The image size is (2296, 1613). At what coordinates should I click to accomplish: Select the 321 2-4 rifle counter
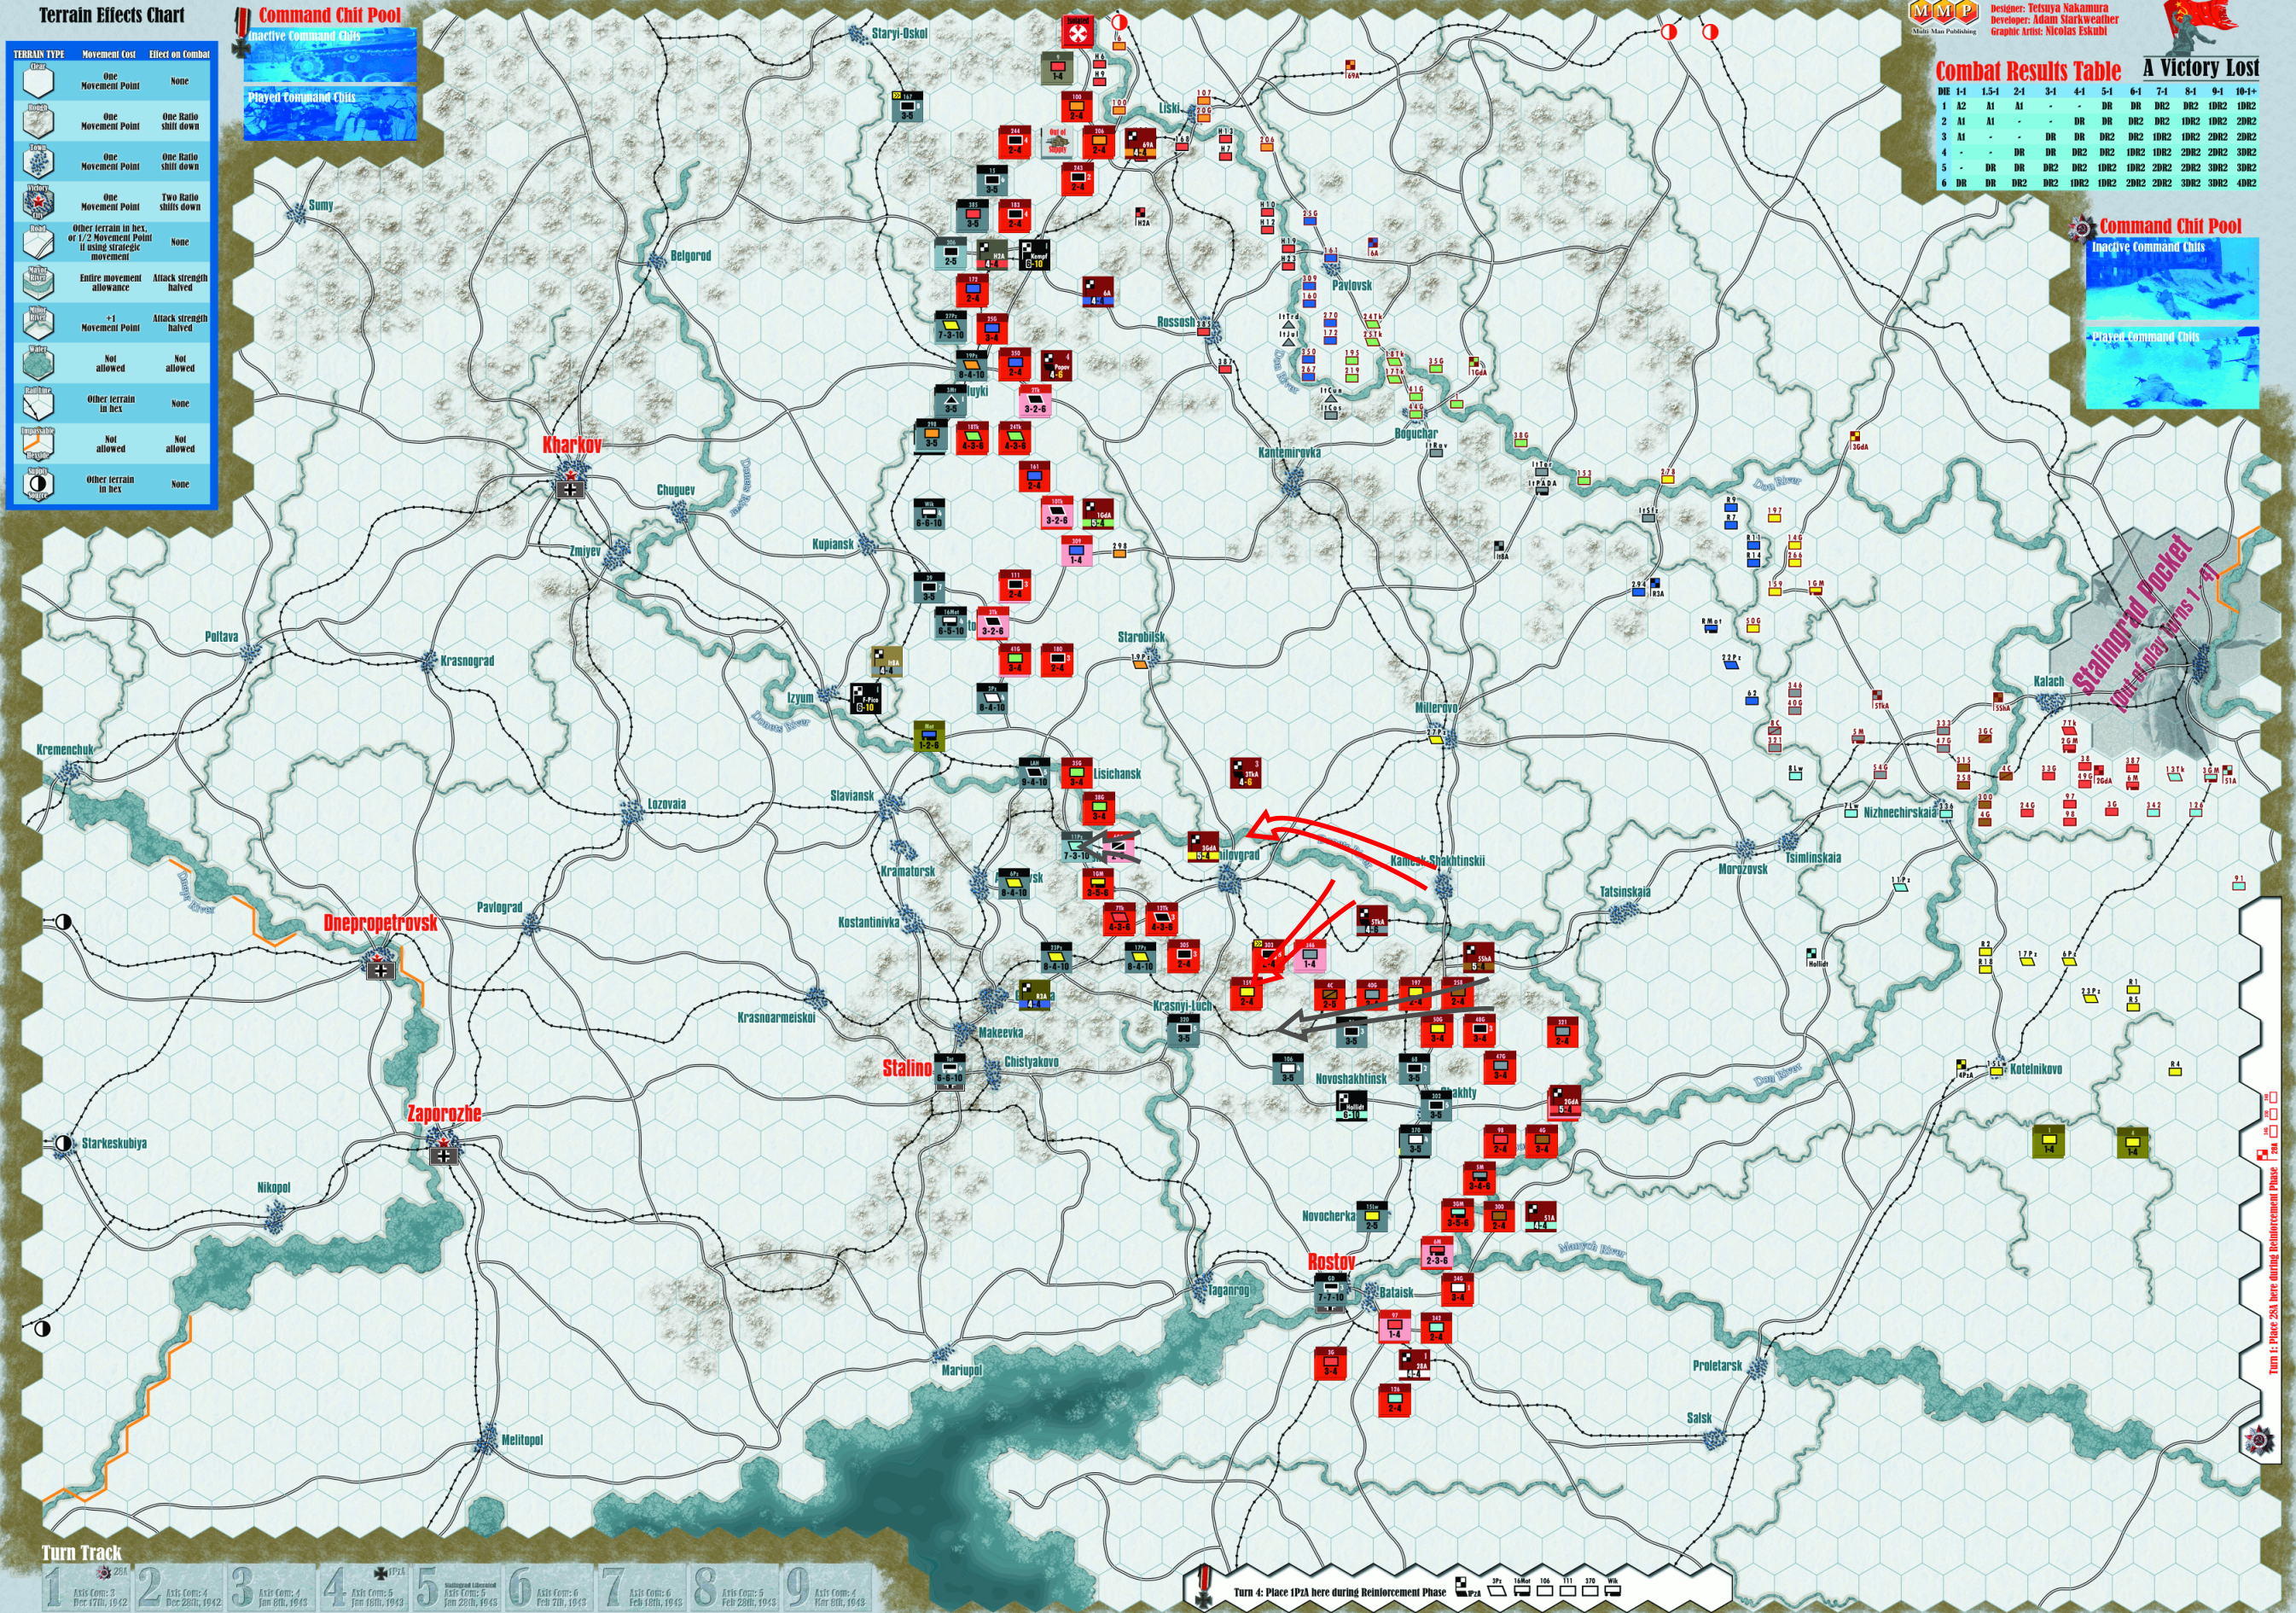coord(1562,1033)
